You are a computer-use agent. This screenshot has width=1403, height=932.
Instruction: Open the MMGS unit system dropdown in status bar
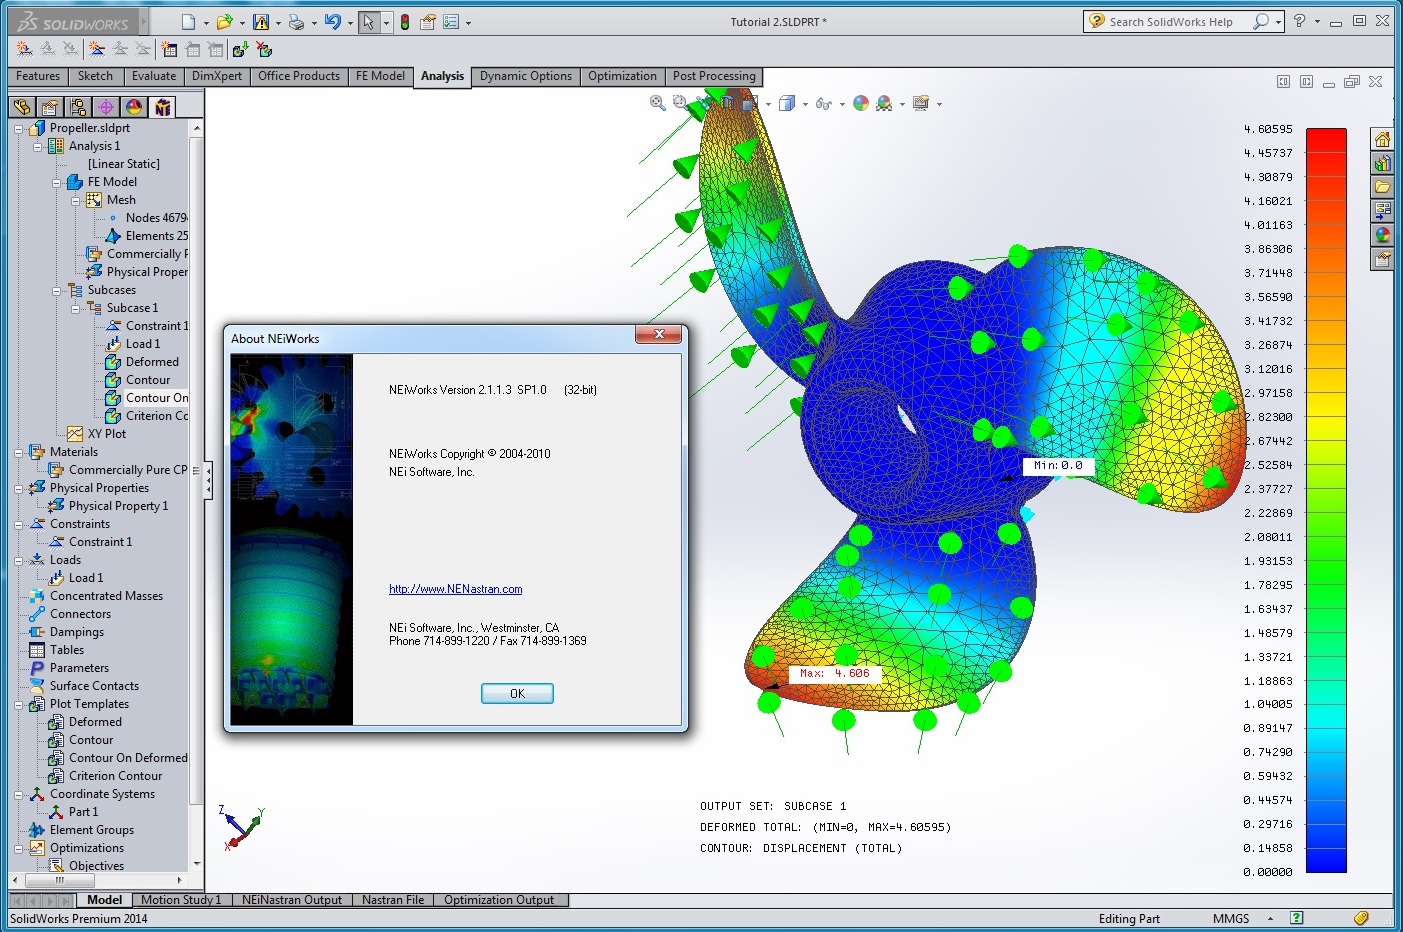coord(1270,918)
